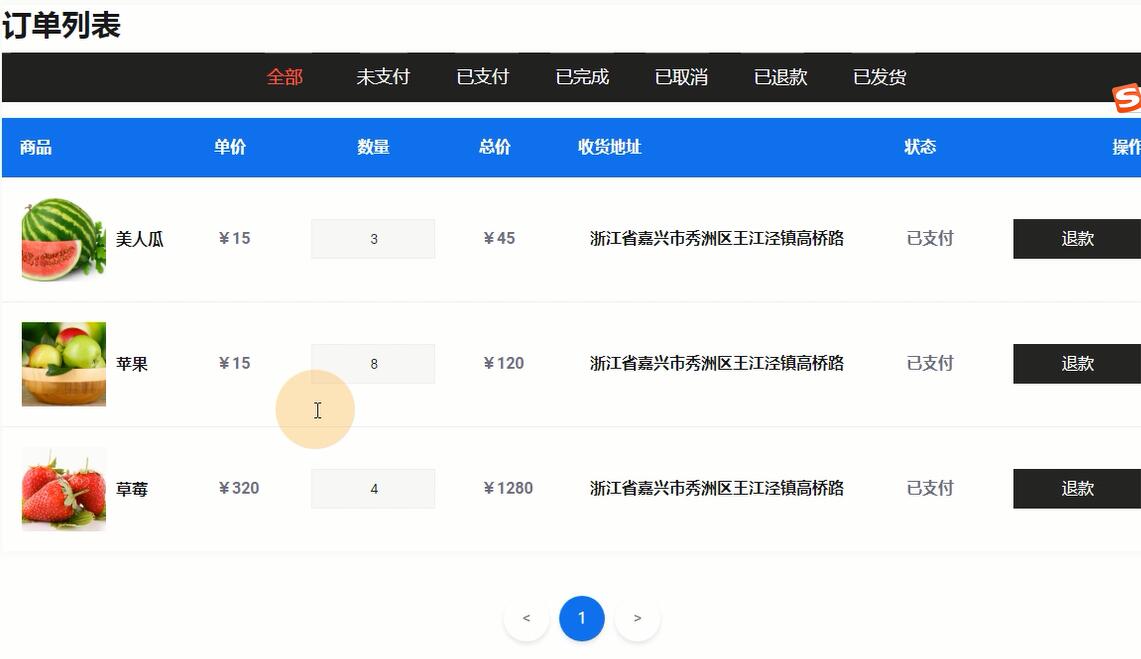Select page 1 in pagination
1141x659 pixels.
click(581, 618)
